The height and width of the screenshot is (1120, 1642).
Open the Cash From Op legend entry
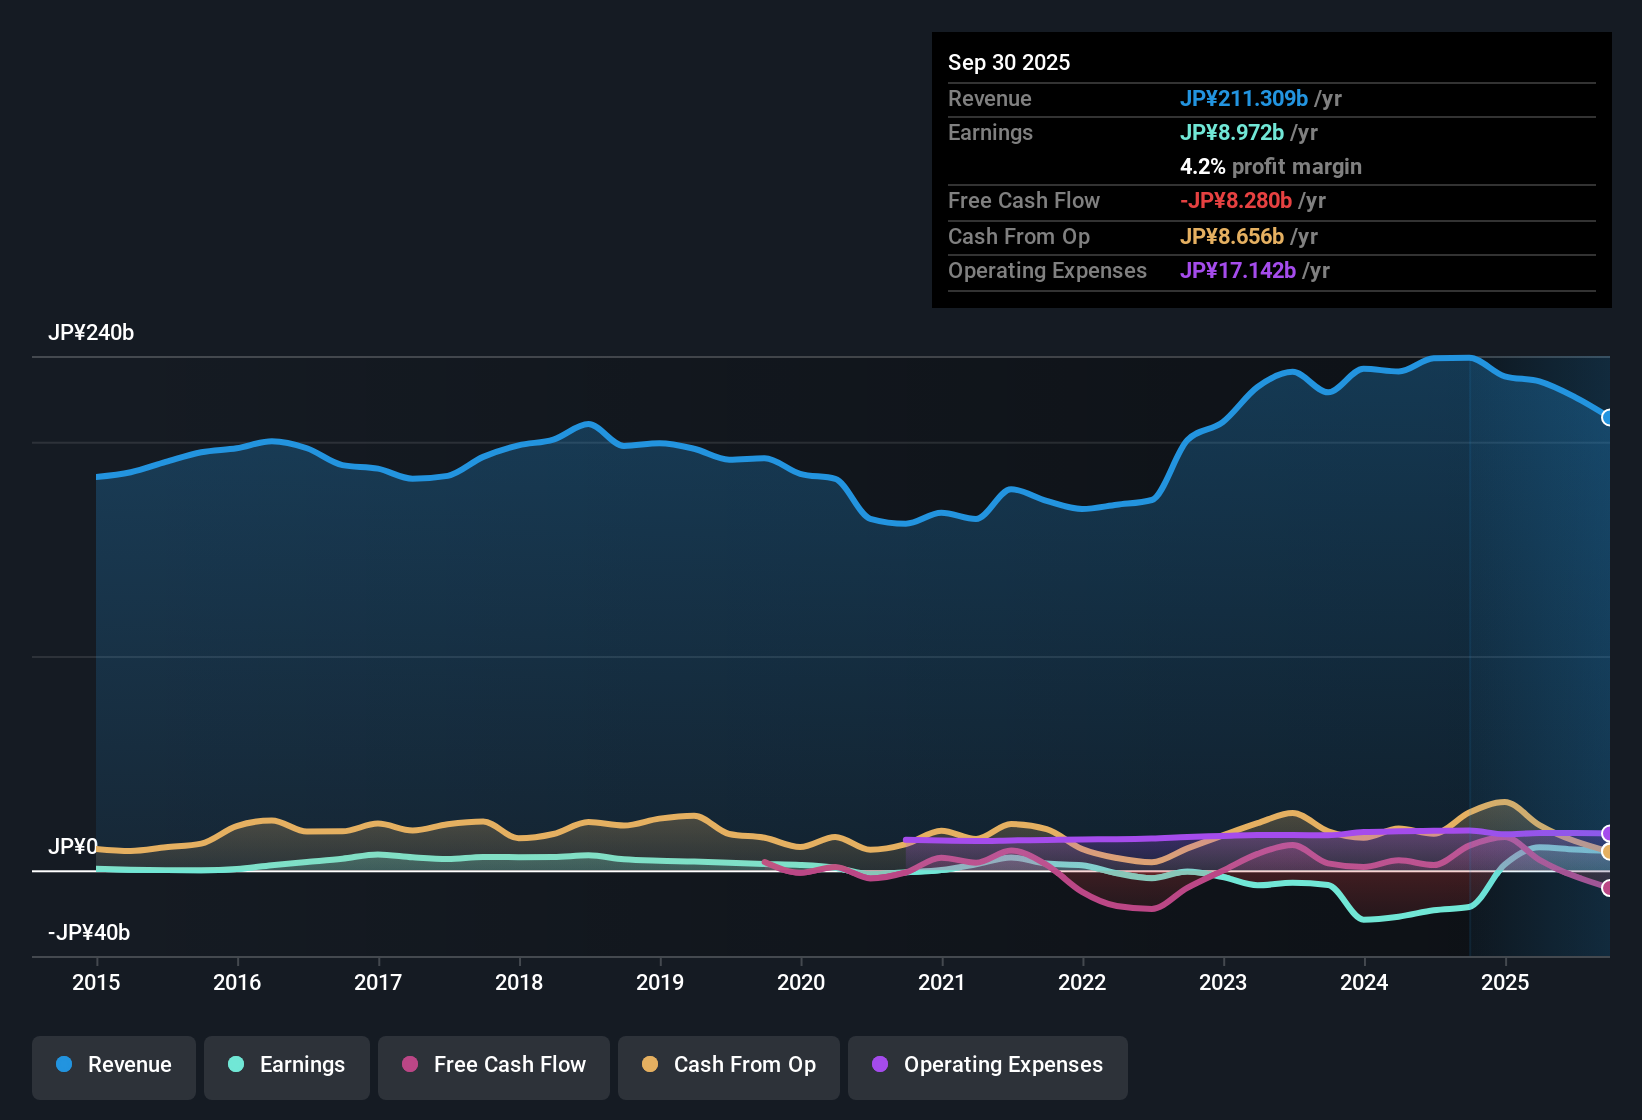click(x=728, y=1065)
